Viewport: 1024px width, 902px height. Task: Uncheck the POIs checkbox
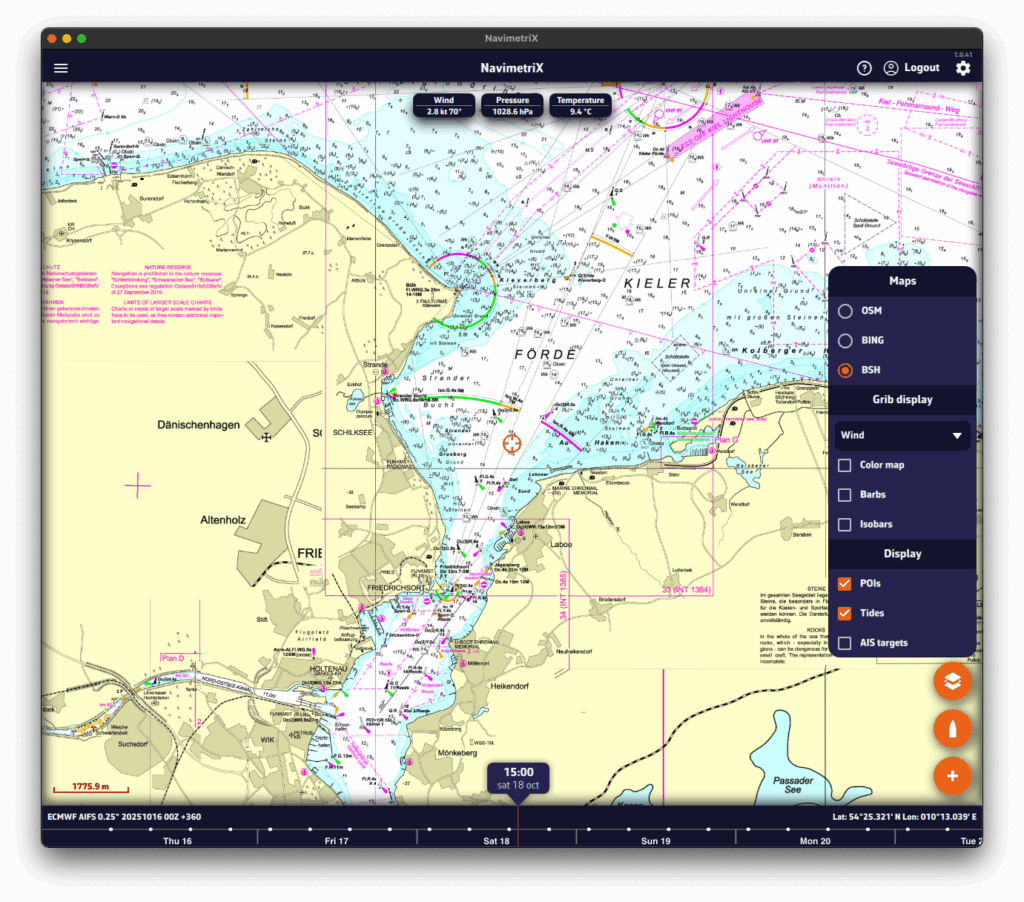click(845, 583)
